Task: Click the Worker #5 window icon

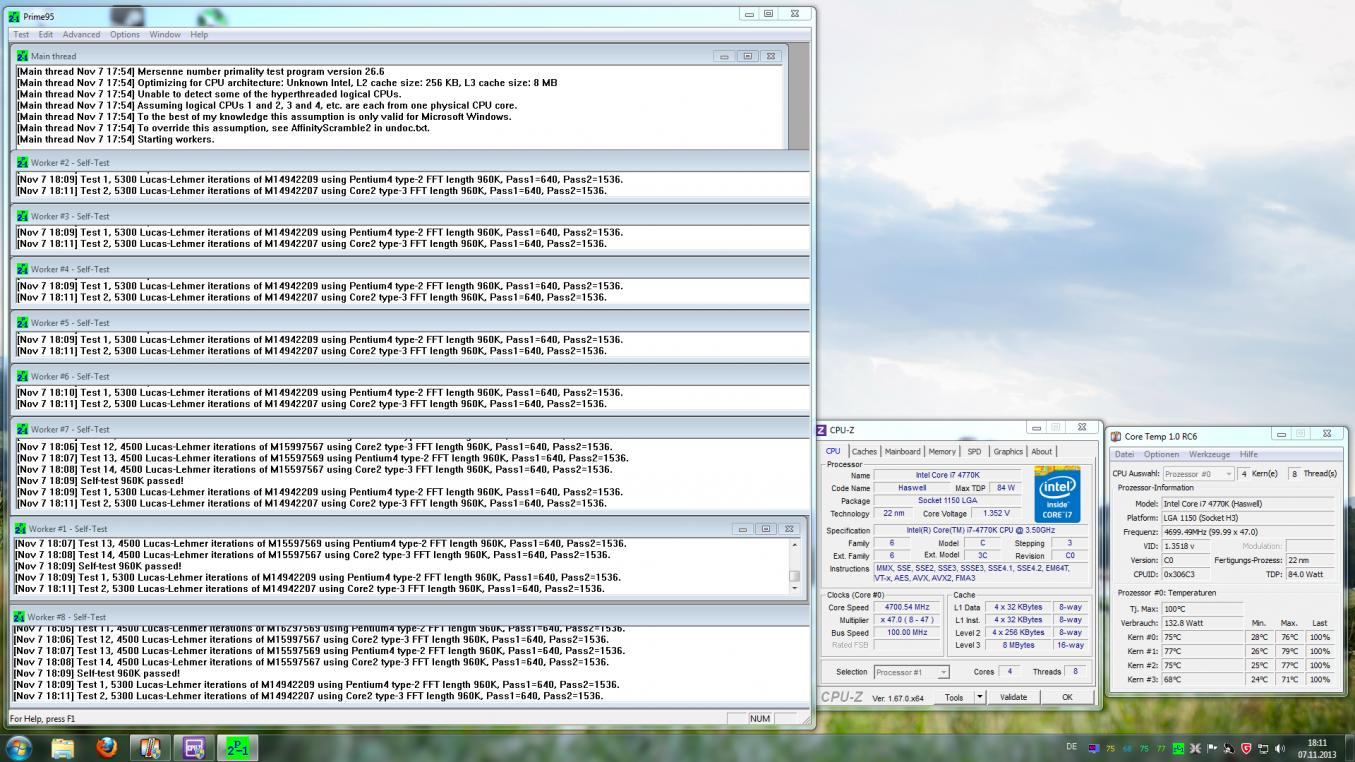Action: 23,323
